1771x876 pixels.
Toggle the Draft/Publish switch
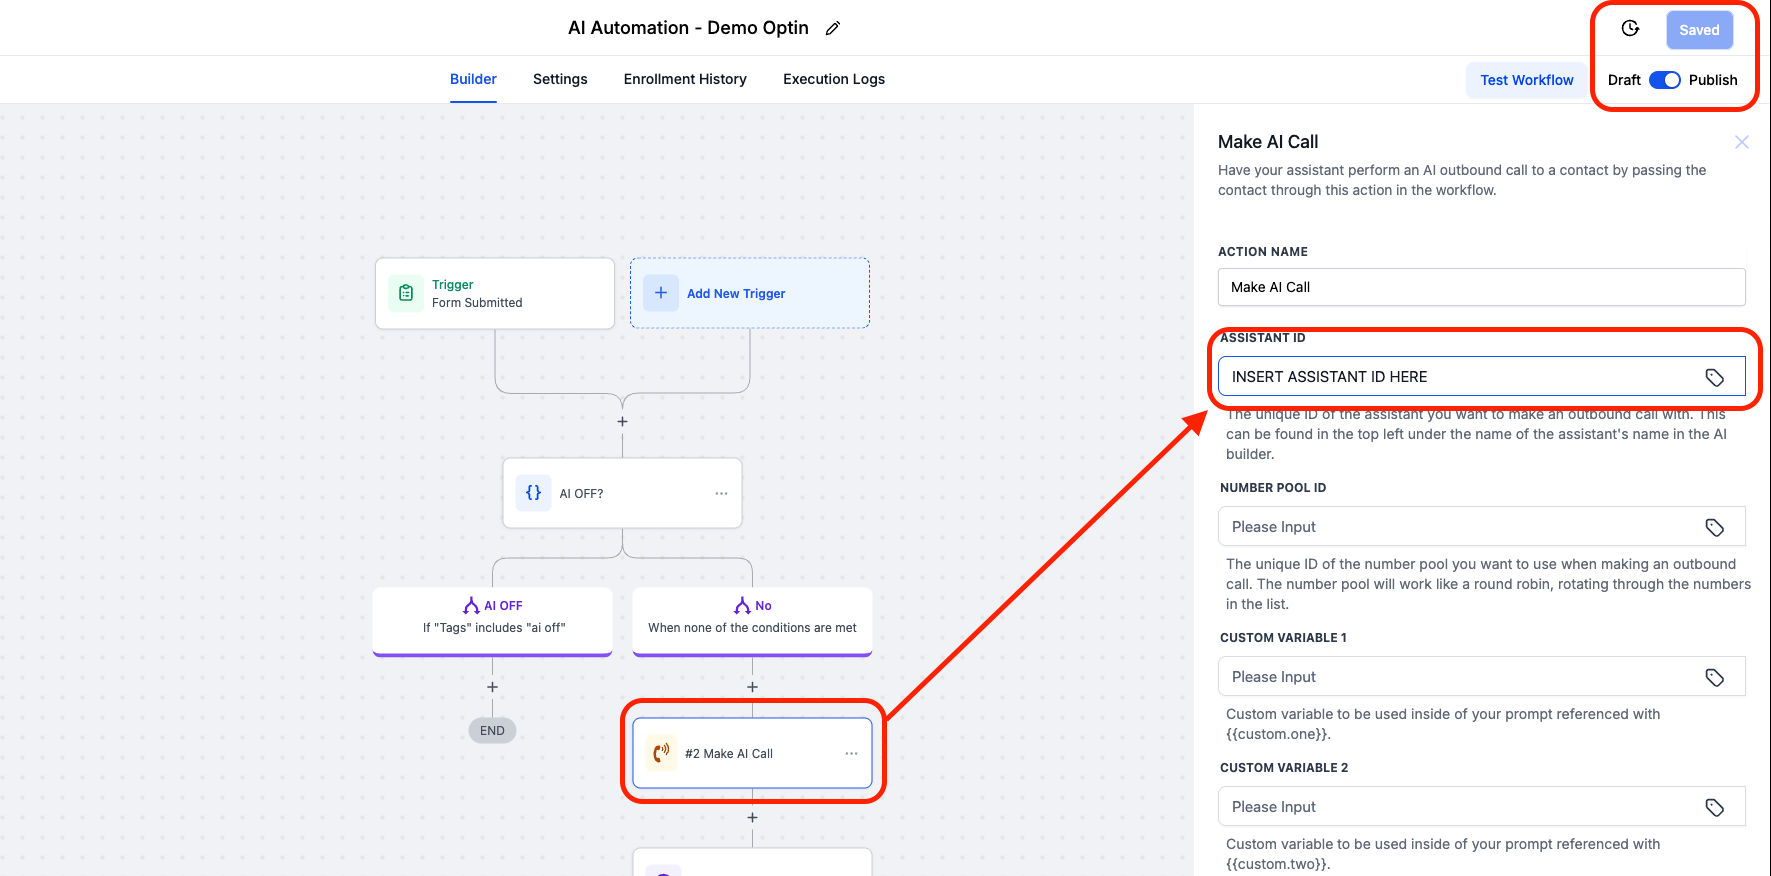1664,80
